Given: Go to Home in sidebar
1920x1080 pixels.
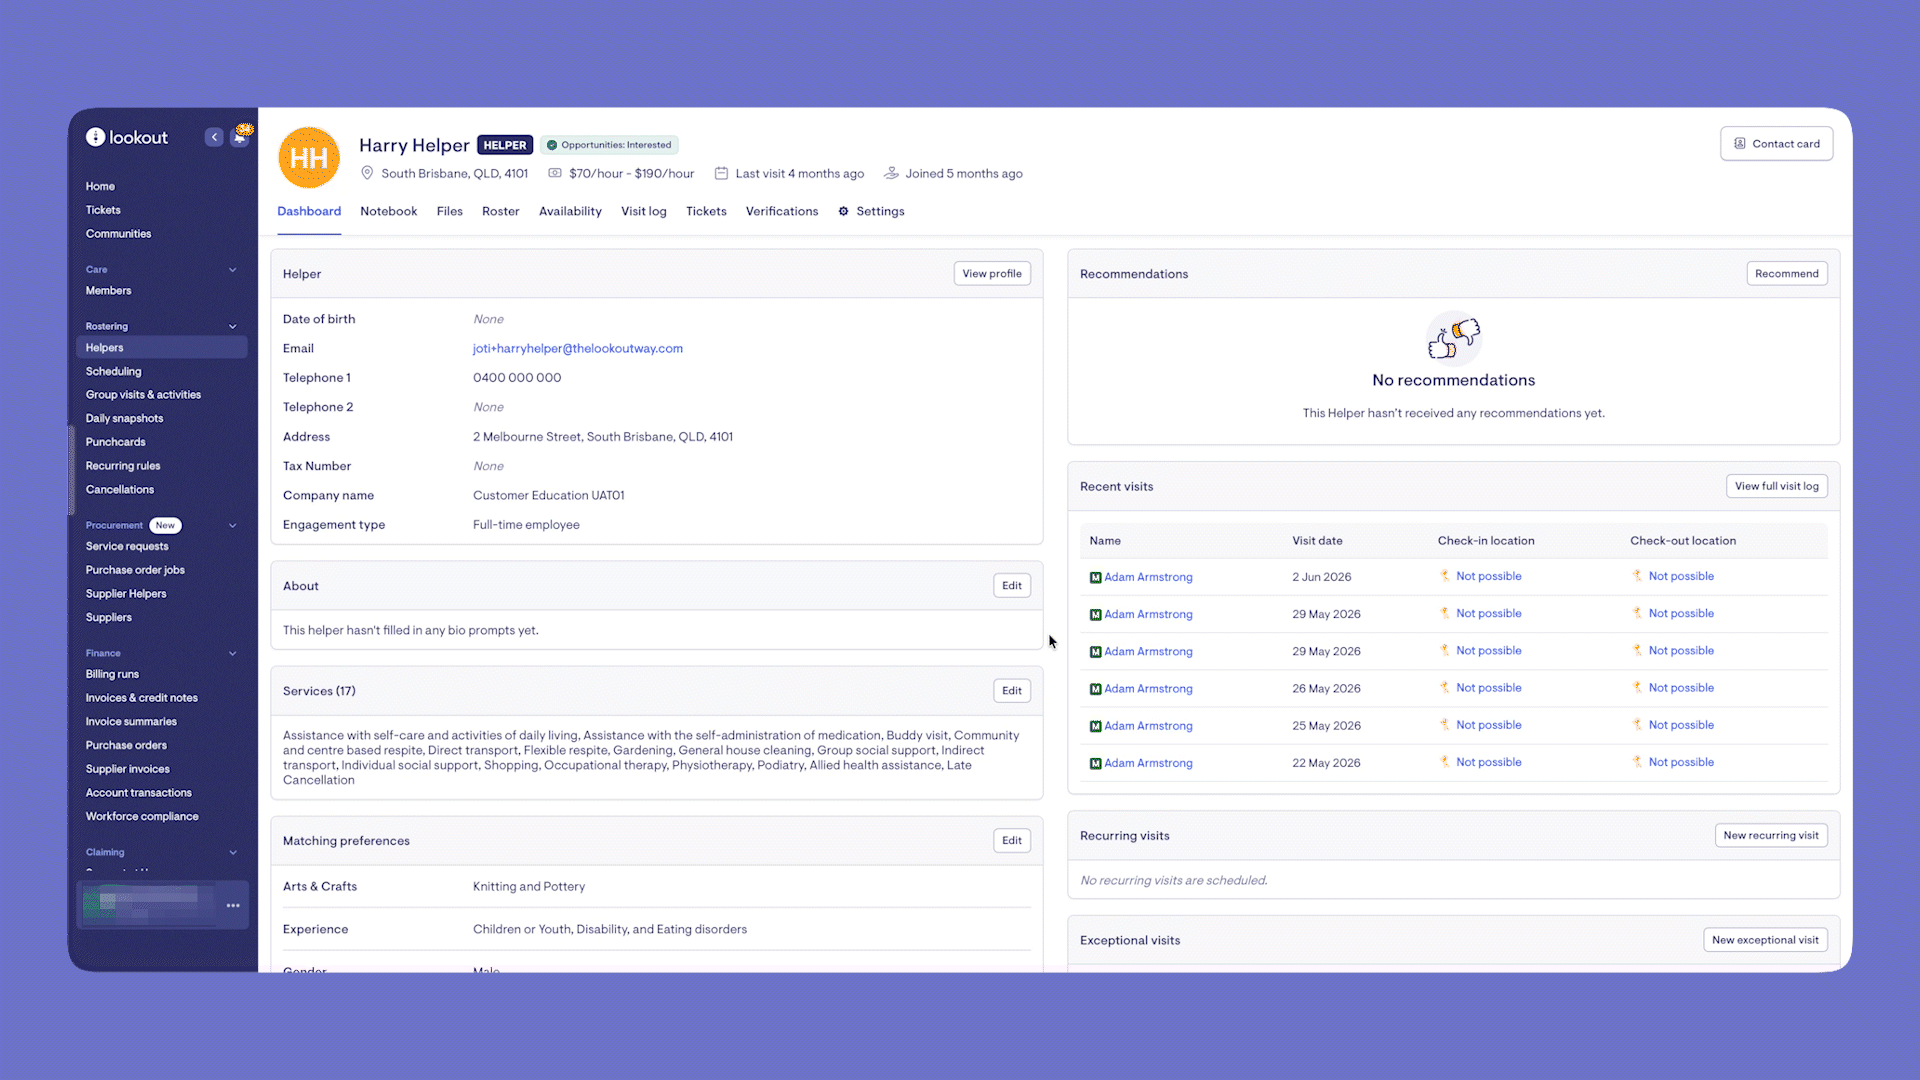Looking at the screenshot, I should pyautogui.click(x=100, y=186).
